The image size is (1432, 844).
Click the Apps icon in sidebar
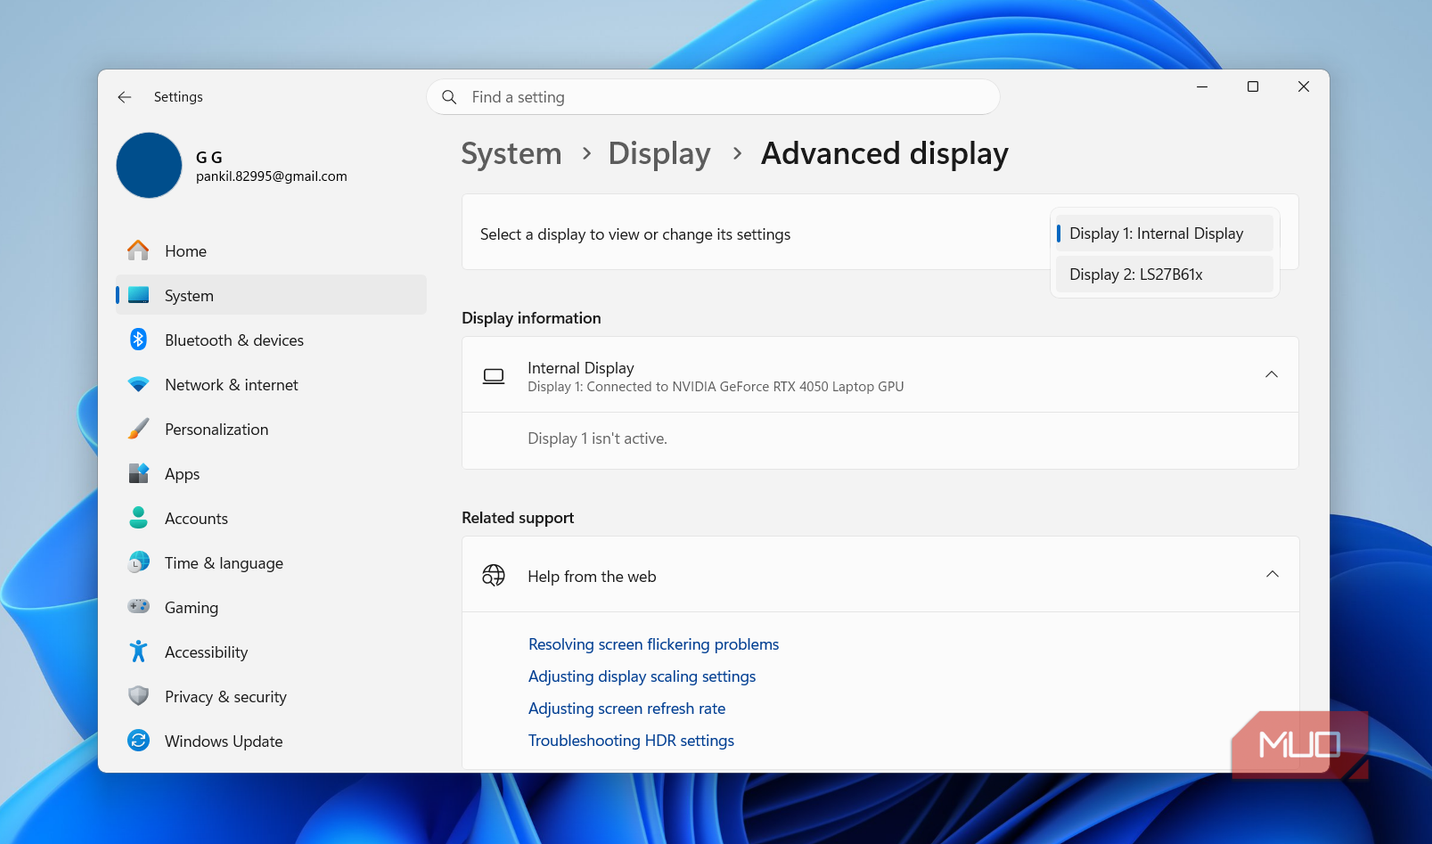[x=138, y=473]
